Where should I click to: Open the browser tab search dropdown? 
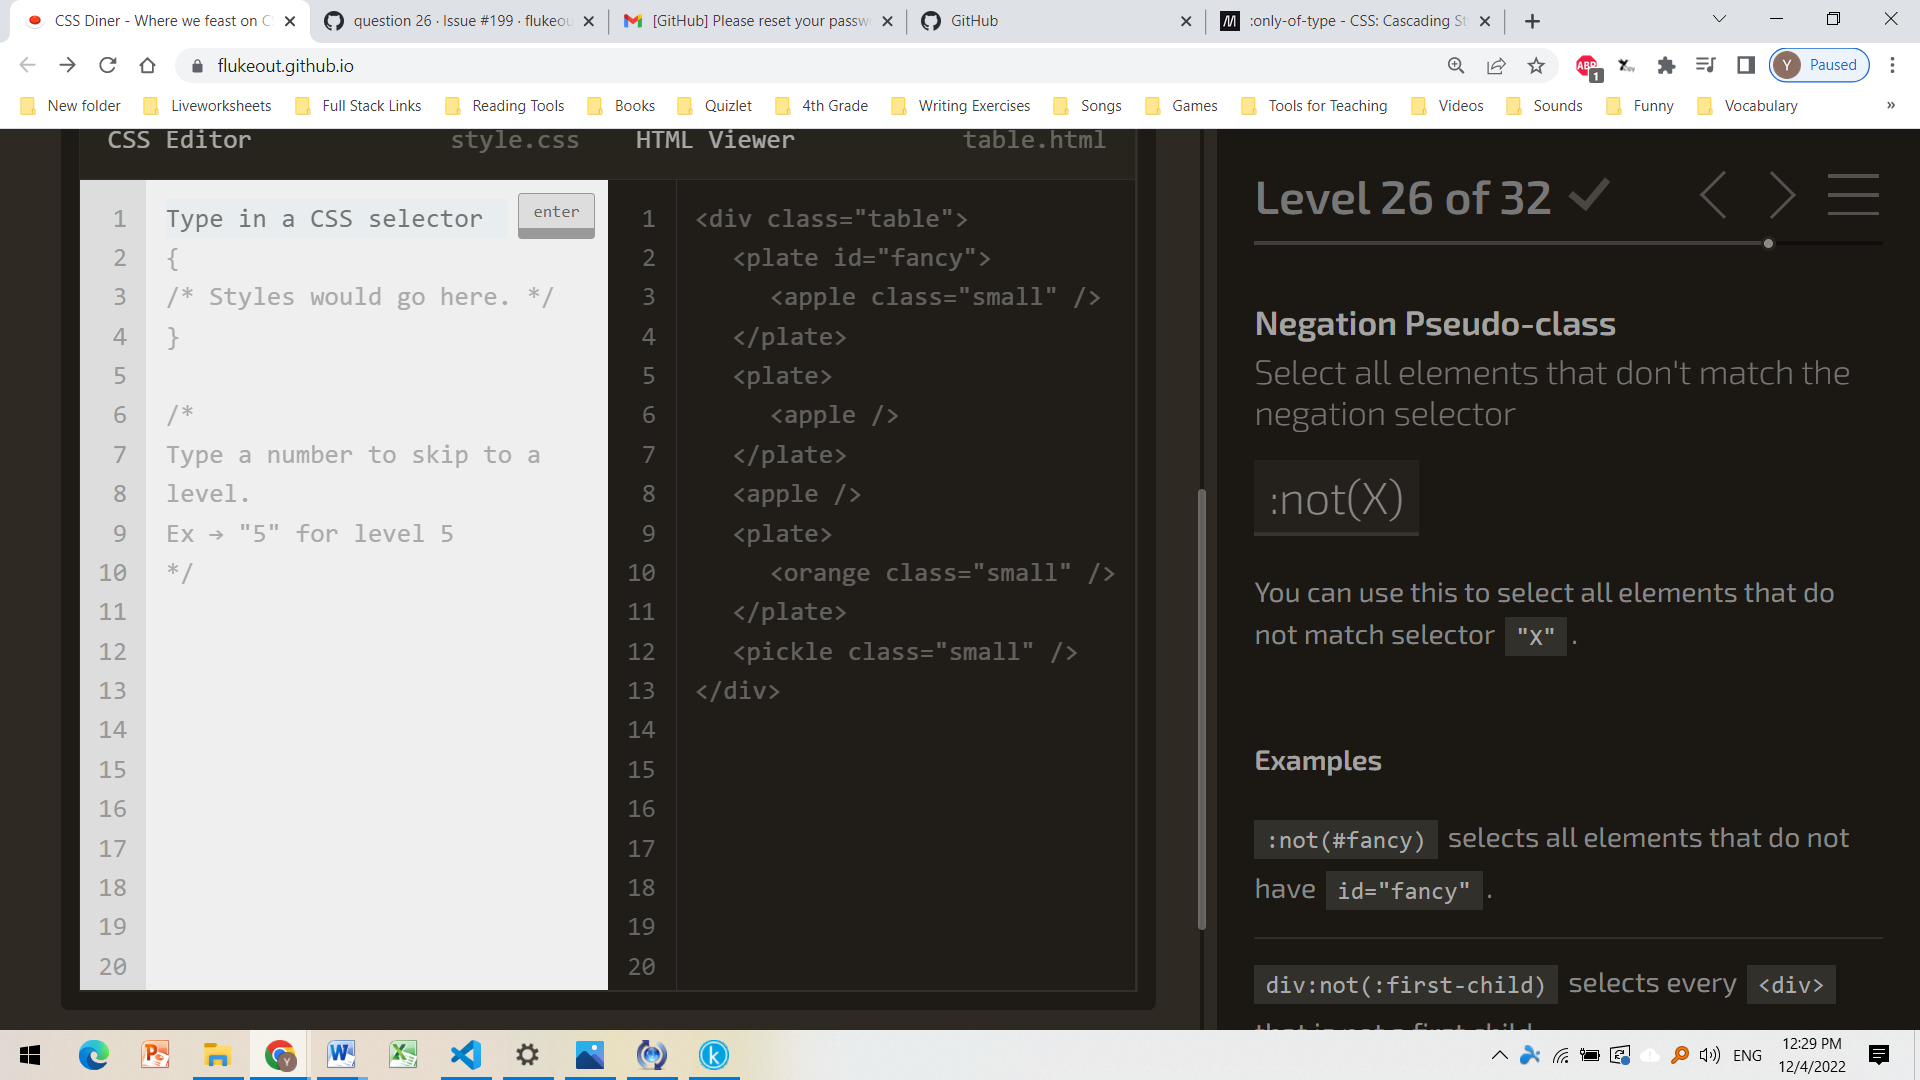[x=1719, y=20]
